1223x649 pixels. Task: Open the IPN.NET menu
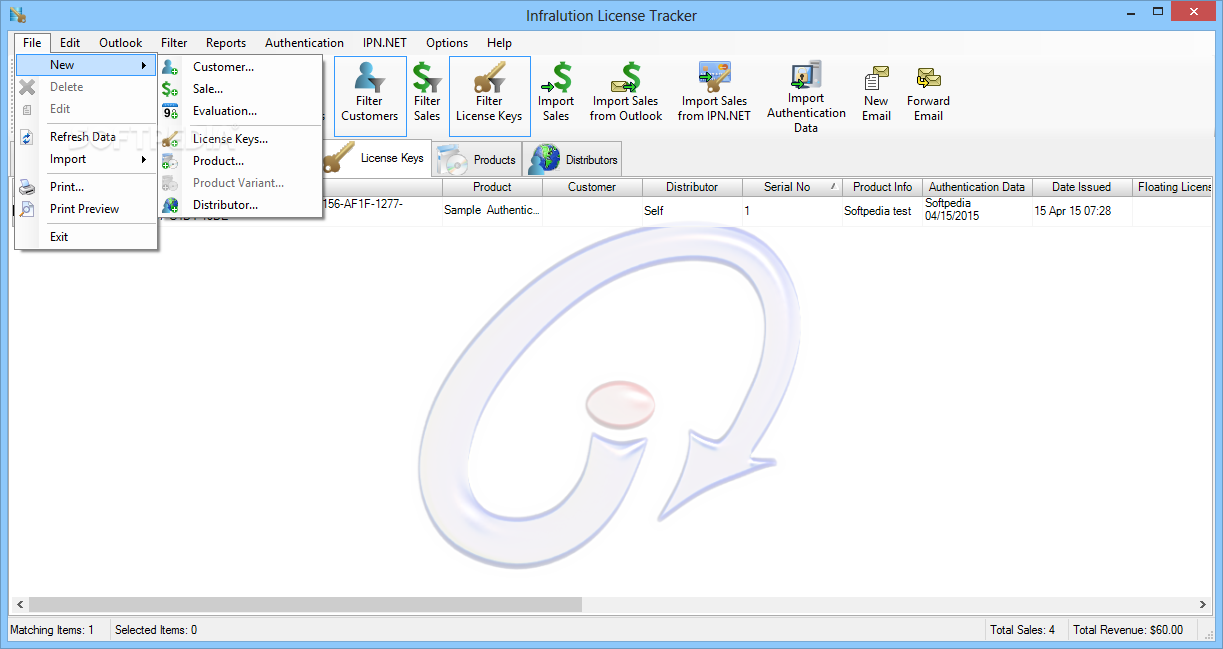click(385, 43)
